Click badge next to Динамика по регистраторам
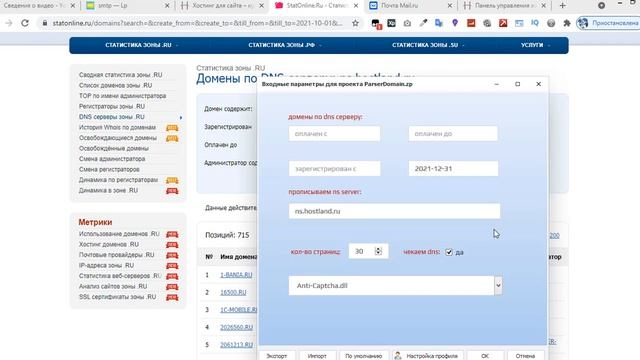Screen dimensions: 640x360 [172, 180]
